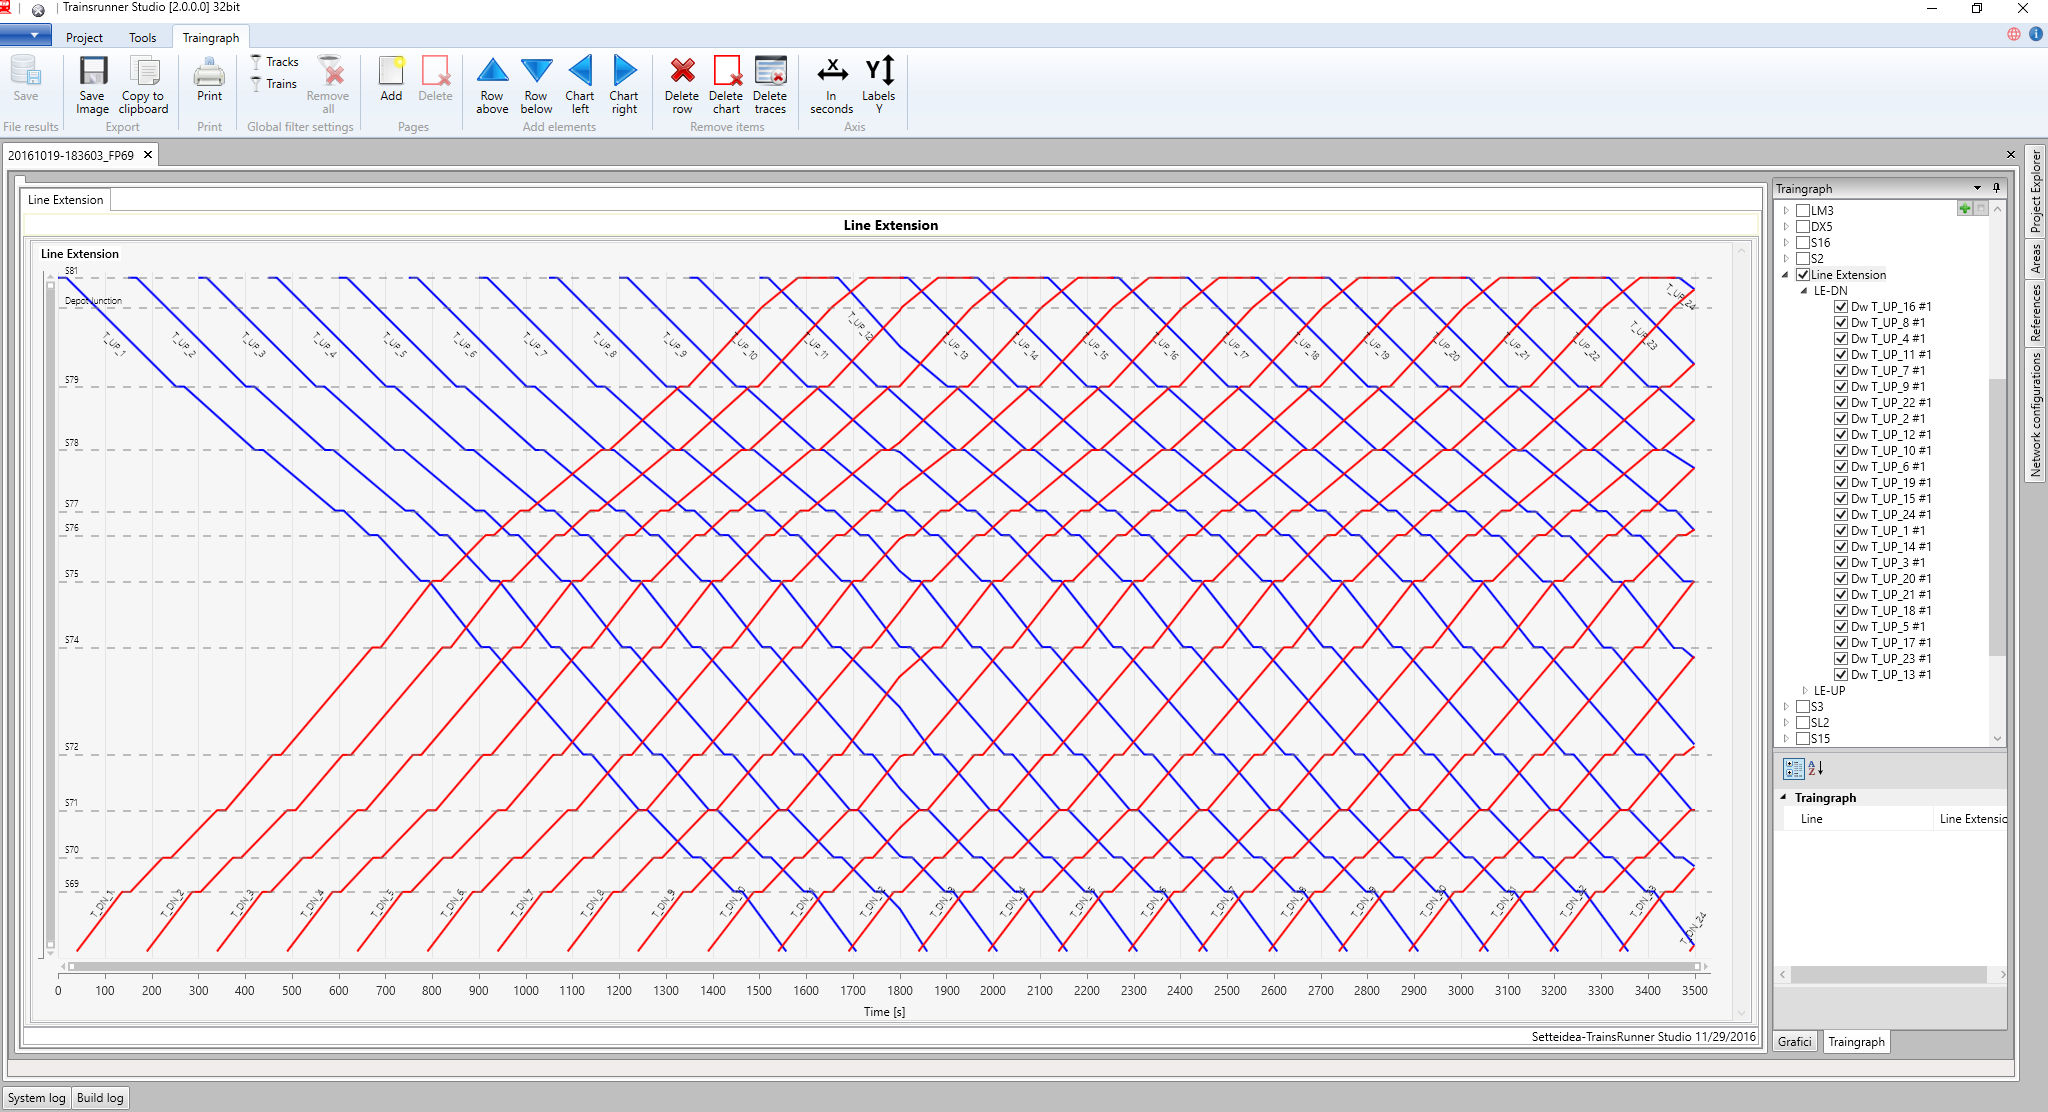
Task: Uncheck Dw T_UP_8 #1 checkbox
Action: 1841,323
